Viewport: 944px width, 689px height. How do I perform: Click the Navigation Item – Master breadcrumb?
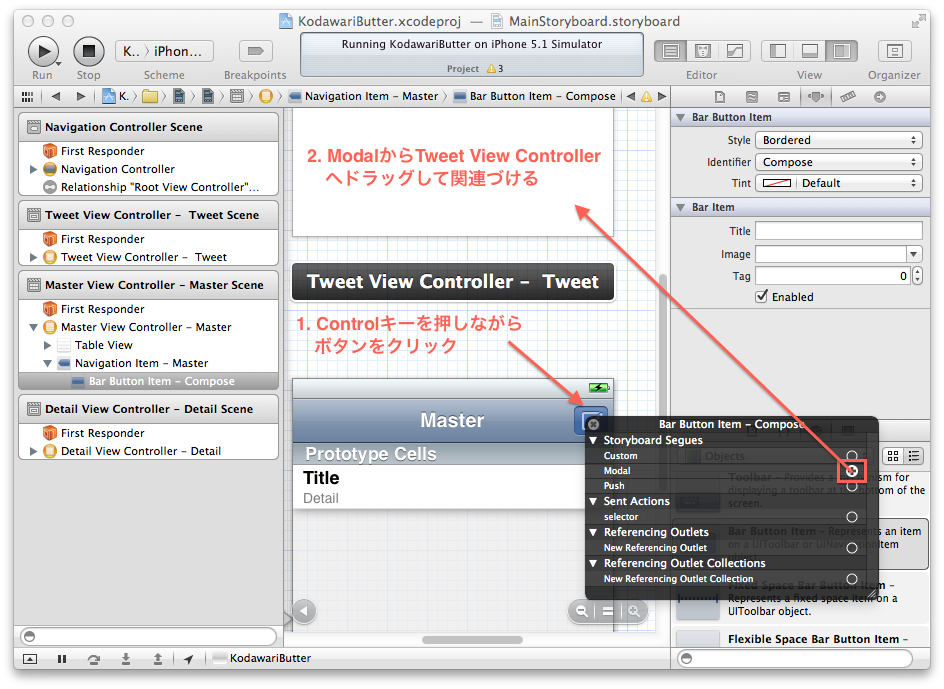pos(364,96)
